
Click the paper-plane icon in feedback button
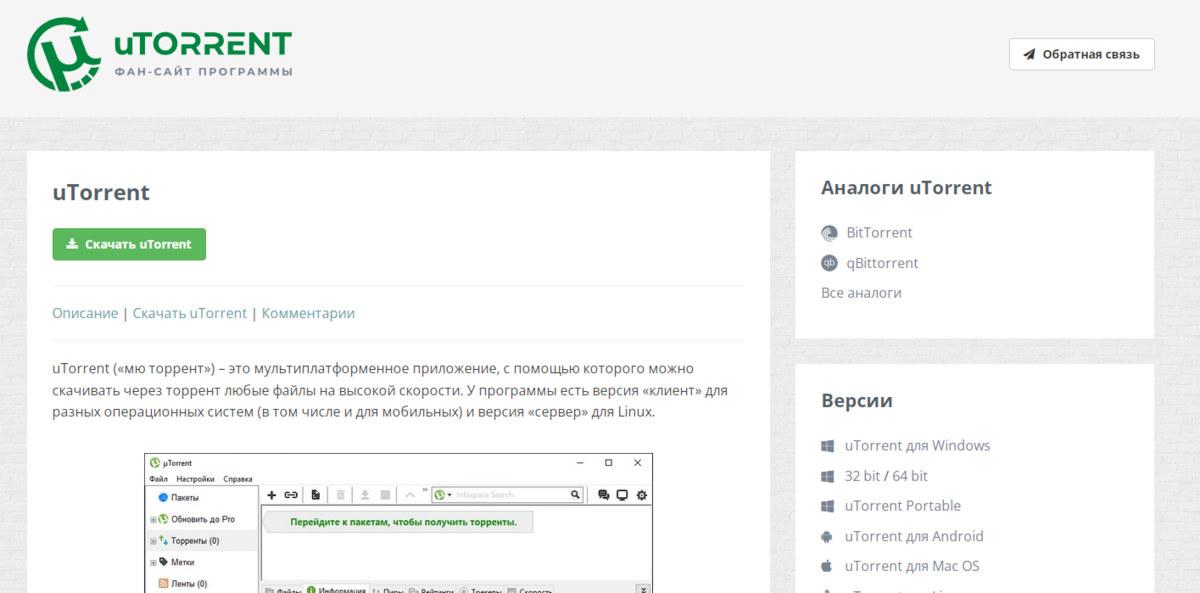1030,54
